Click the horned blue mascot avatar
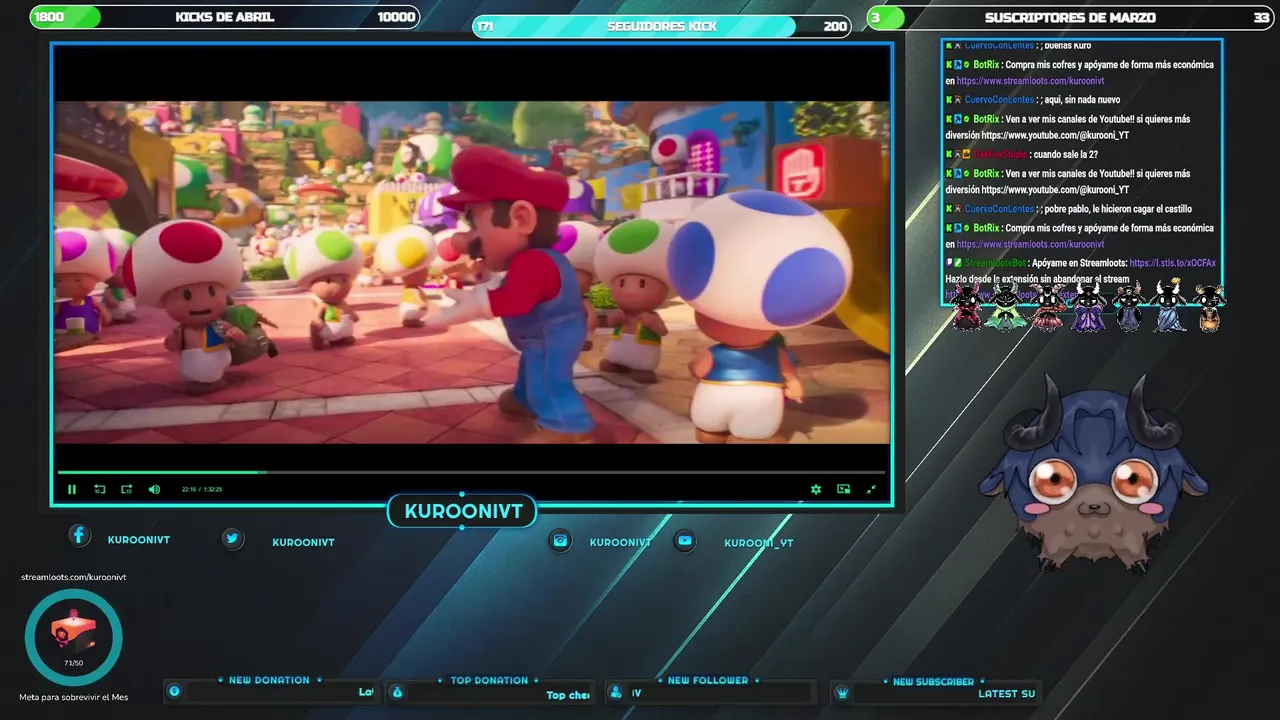This screenshot has width=1280, height=720. coord(1095,472)
